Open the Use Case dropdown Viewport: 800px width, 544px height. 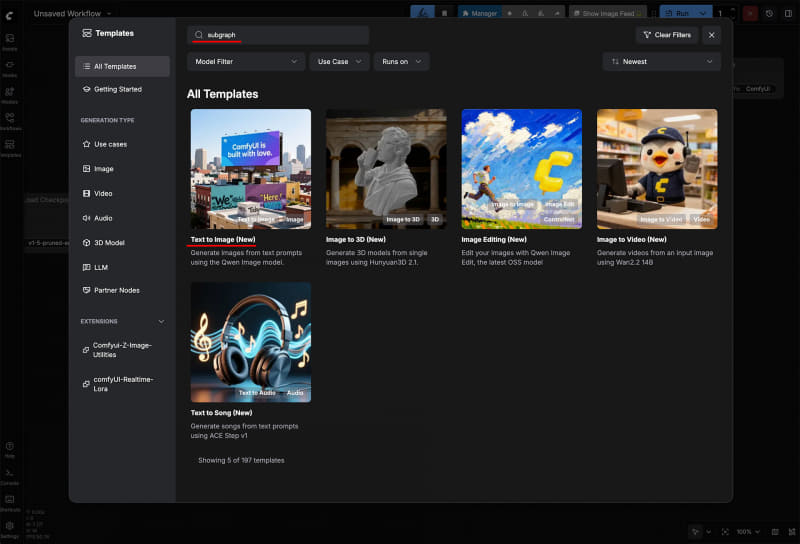[339, 61]
